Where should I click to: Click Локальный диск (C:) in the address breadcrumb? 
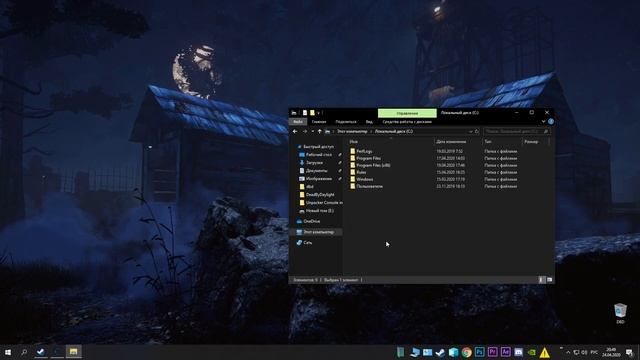(394, 131)
